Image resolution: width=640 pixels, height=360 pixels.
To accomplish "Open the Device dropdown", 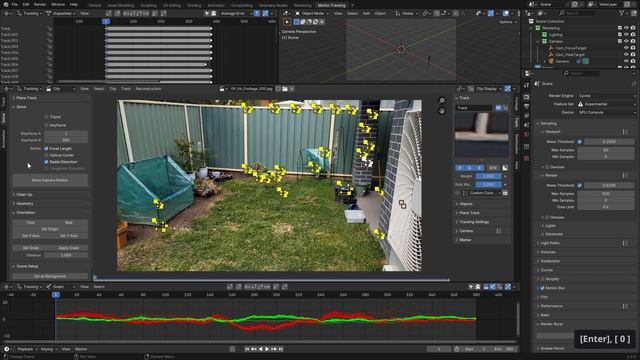I will point(606,112).
